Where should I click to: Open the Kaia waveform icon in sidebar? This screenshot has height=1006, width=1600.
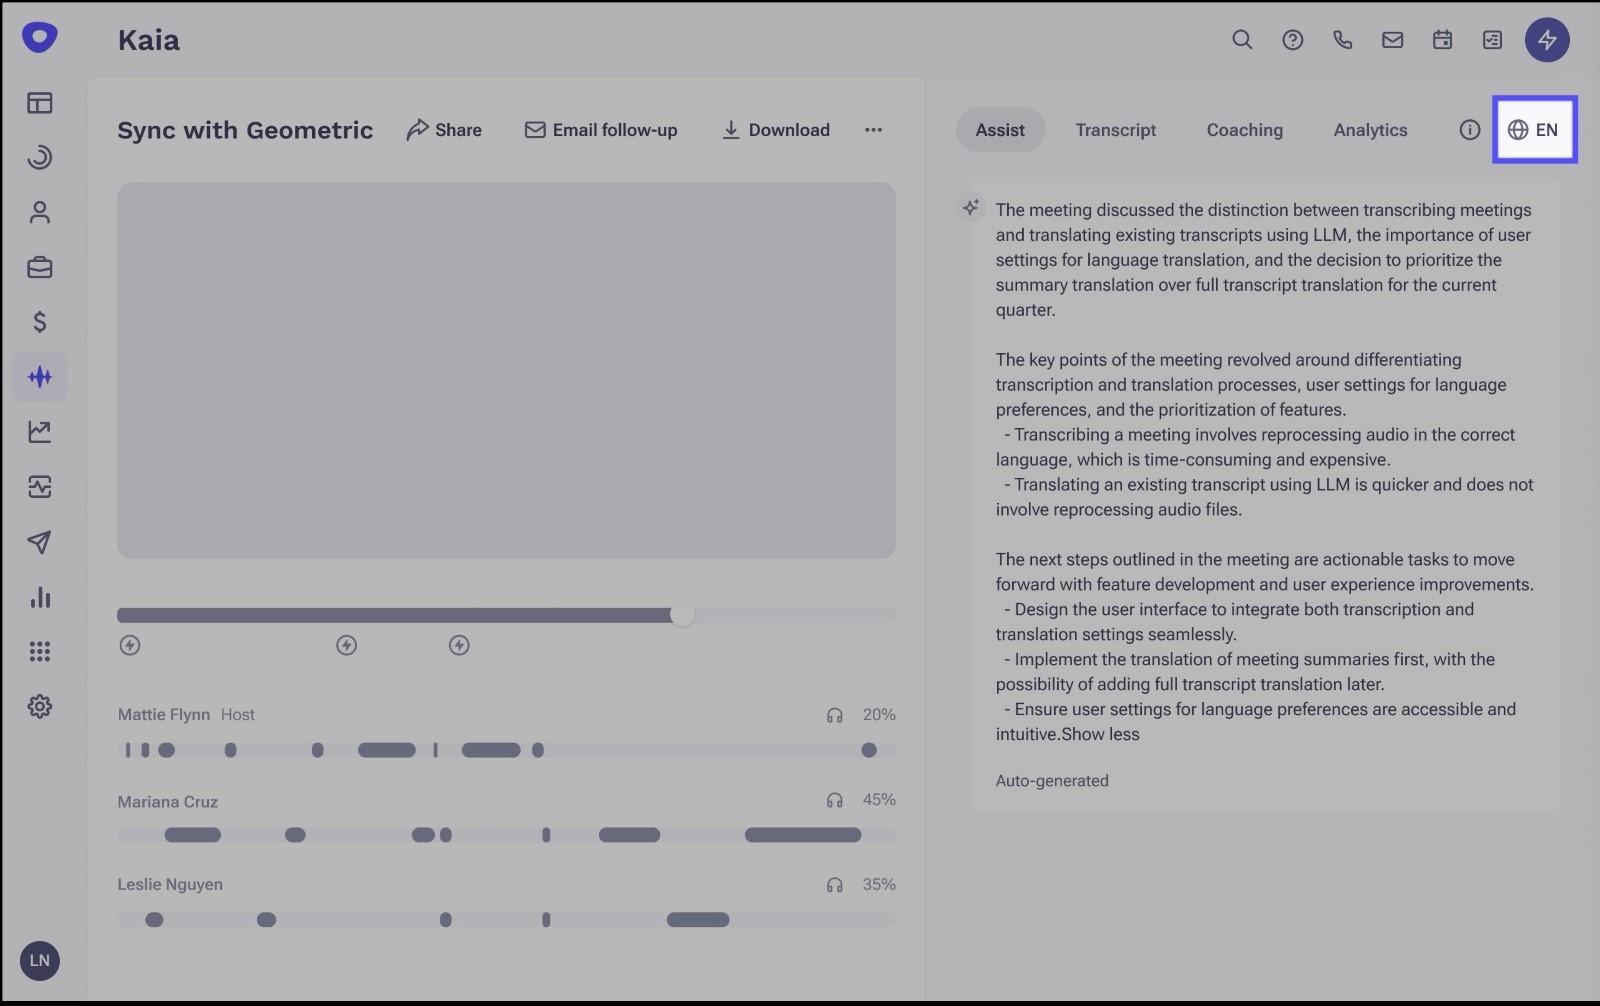click(40, 377)
